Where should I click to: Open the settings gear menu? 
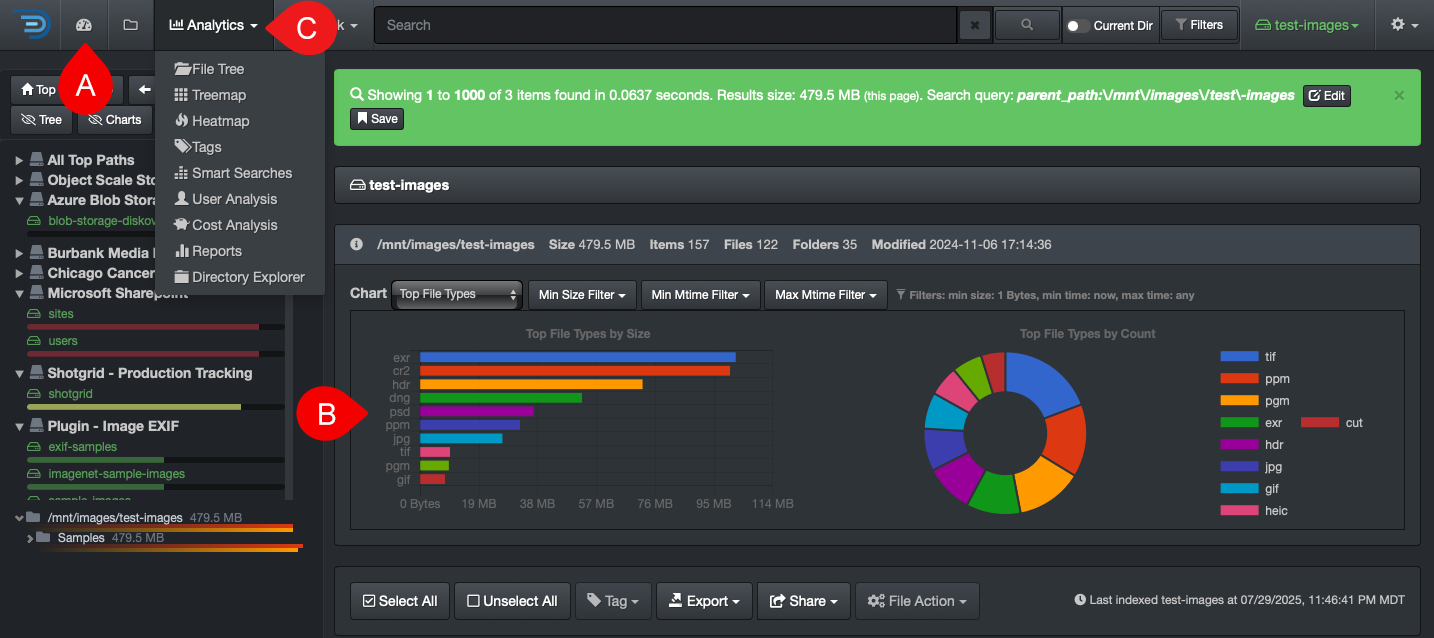point(1404,25)
